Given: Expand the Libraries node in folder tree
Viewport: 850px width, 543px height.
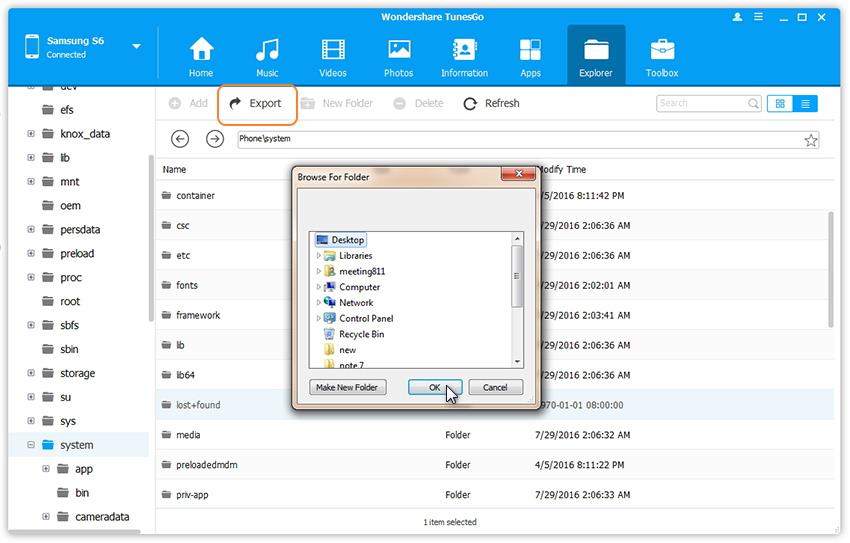Looking at the screenshot, I should (319, 256).
